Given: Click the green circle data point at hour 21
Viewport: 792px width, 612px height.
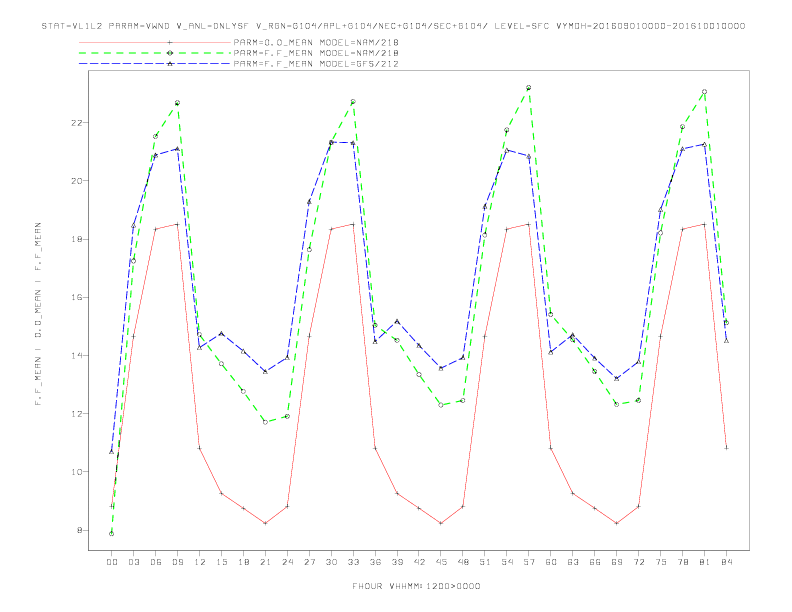Looking at the screenshot, I should (x=265, y=422).
